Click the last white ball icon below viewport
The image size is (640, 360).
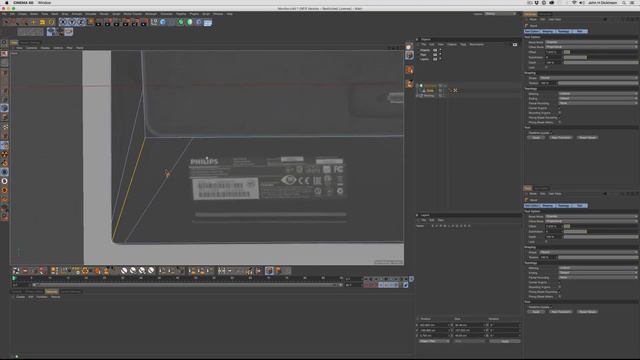[151, 270]
